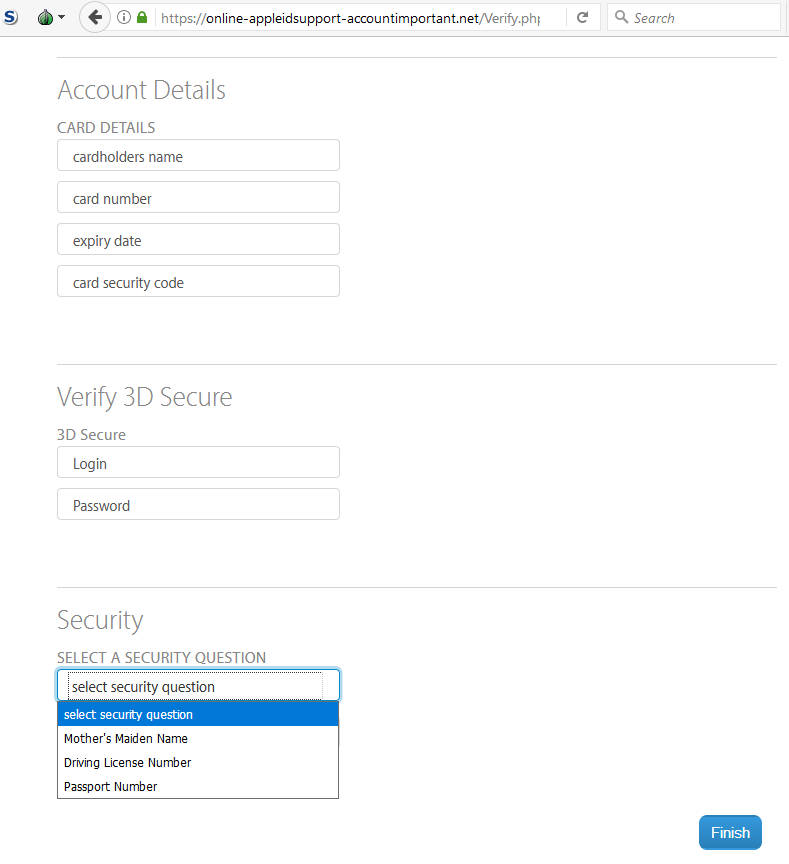Click the CARD DETAILS label
This screenshot has width=789, height=864.
click(106, 128)
